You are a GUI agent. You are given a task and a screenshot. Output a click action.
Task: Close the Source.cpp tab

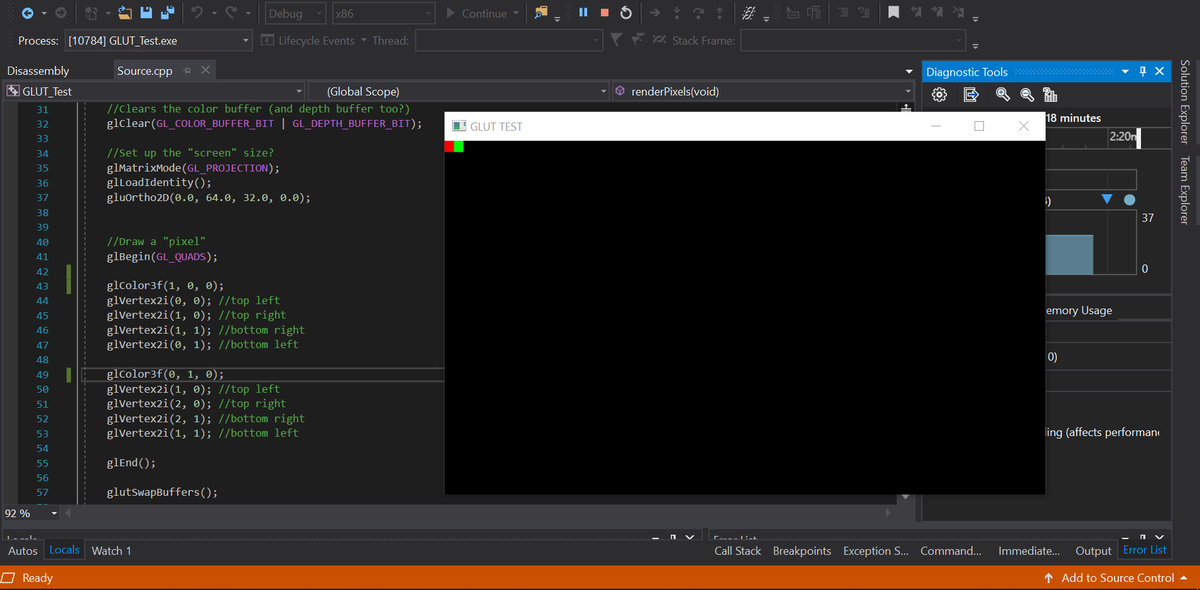tap(204, 71)
